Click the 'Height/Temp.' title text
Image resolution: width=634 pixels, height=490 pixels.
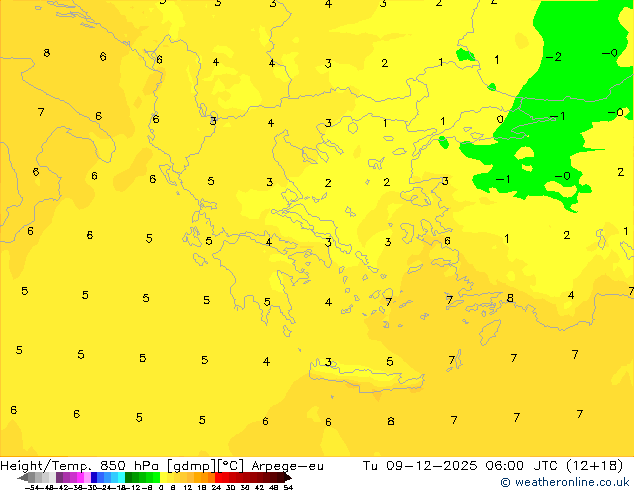coord(46,466)
